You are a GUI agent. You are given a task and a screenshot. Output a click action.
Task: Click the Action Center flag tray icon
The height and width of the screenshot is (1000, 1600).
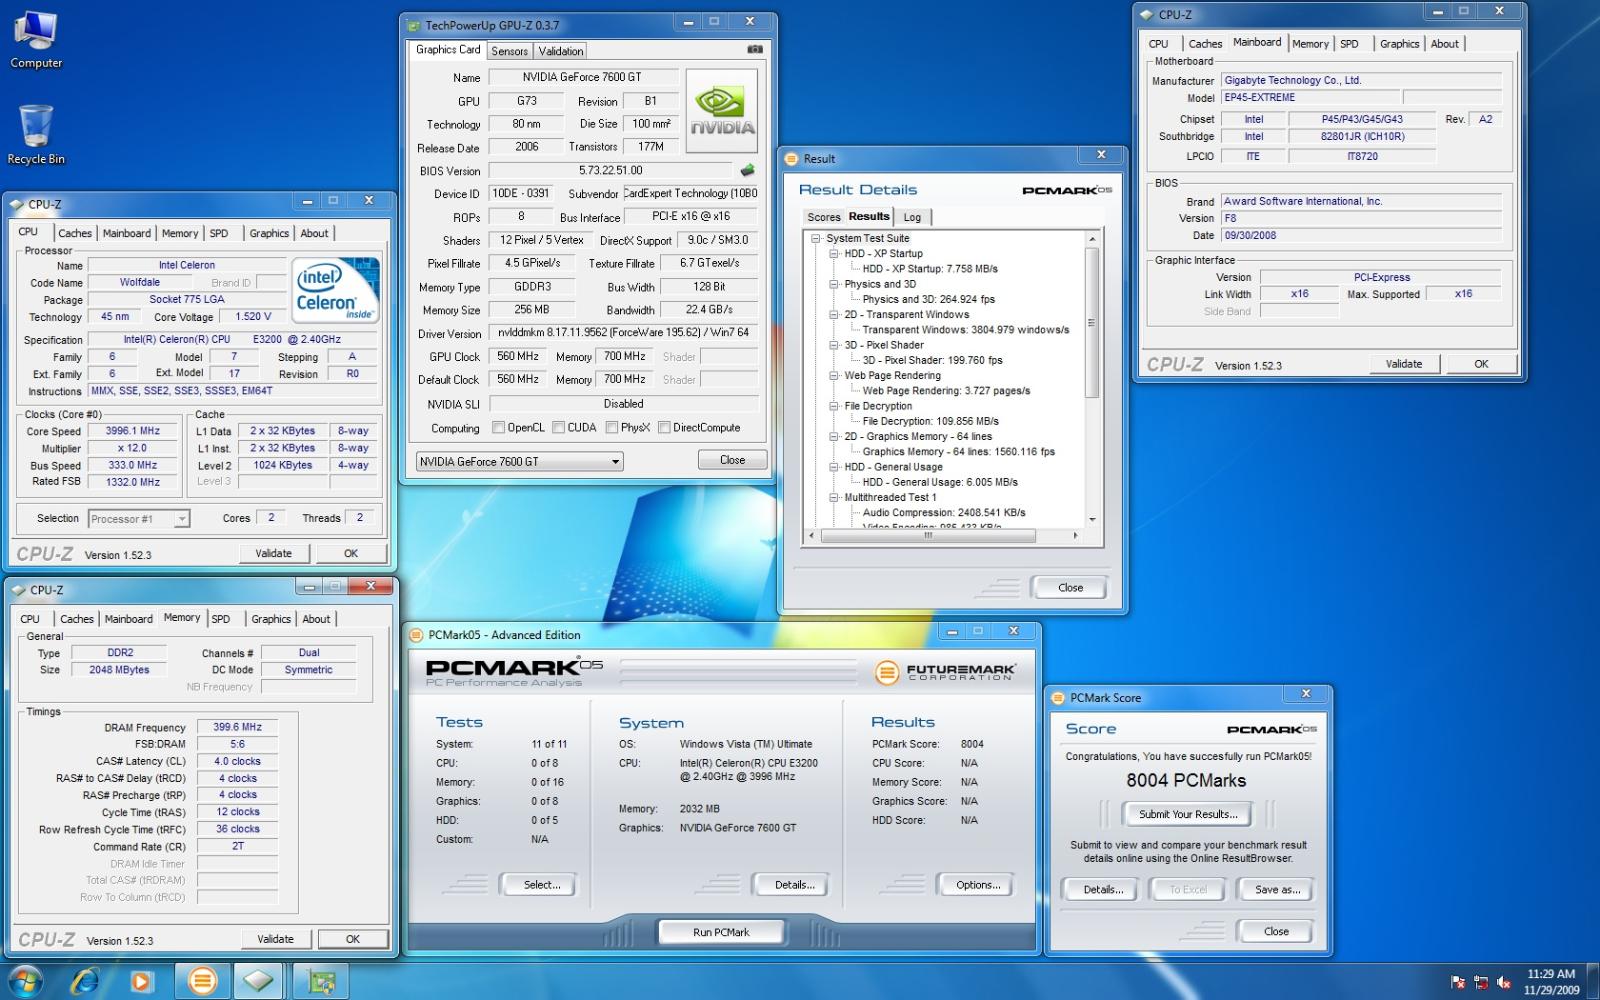click(1458, 983)
